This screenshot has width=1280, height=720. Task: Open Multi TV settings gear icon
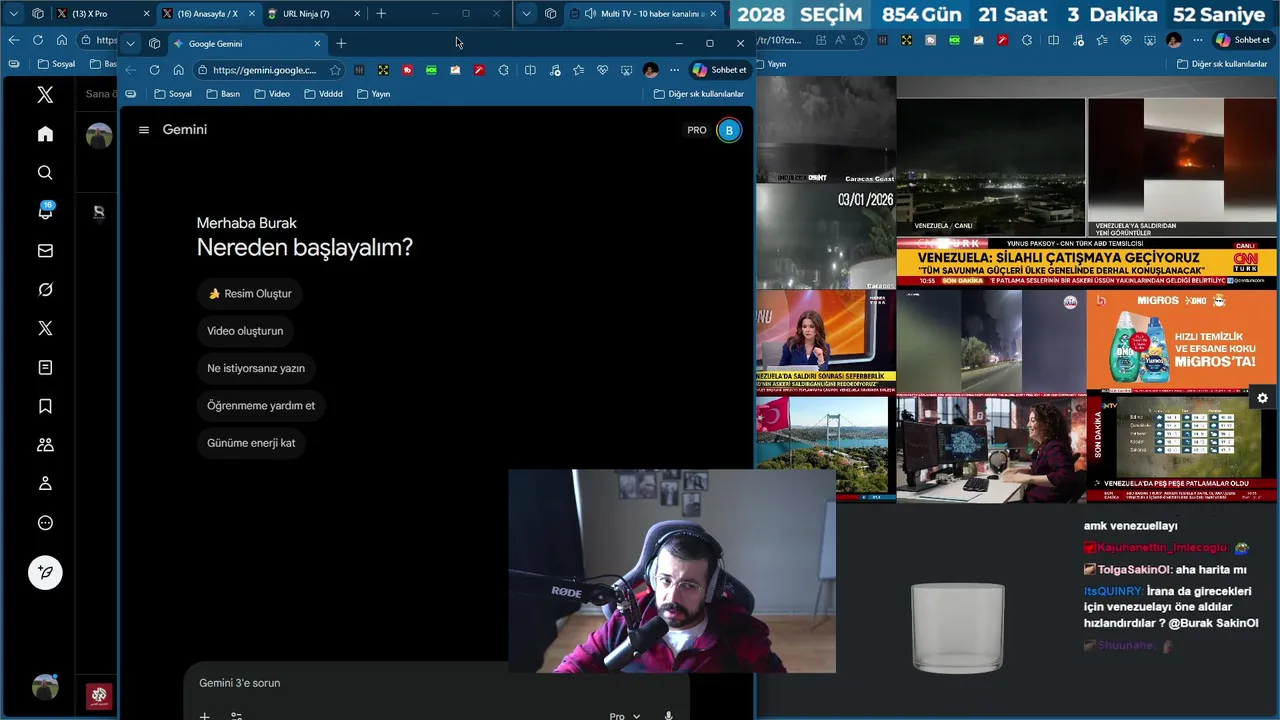1262,398
